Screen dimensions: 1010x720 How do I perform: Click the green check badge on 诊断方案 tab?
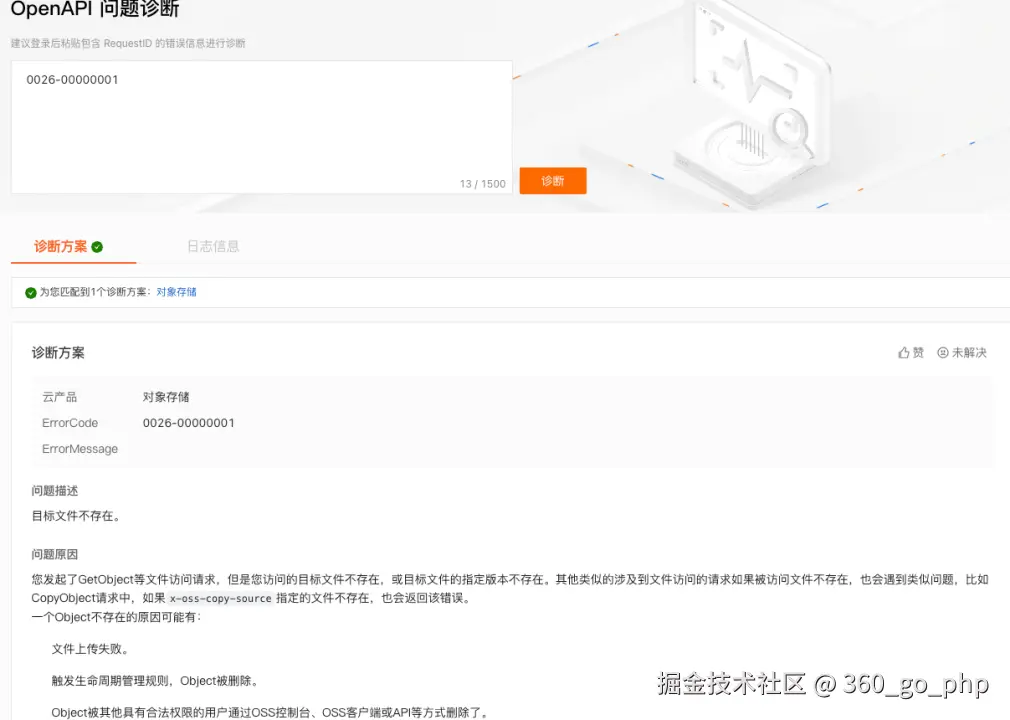click(x=97, y=247)
